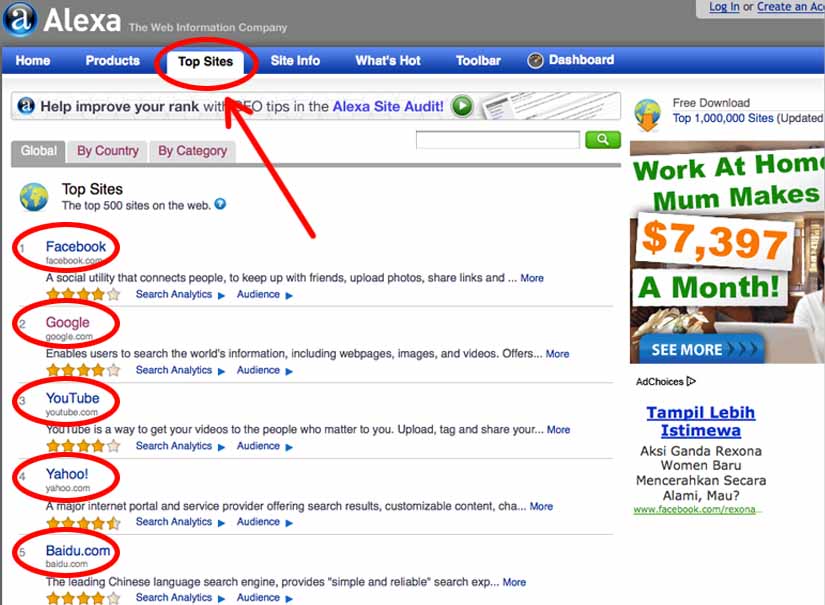
Task: Open the Facebook site link
Action: [x=76, y=247]
